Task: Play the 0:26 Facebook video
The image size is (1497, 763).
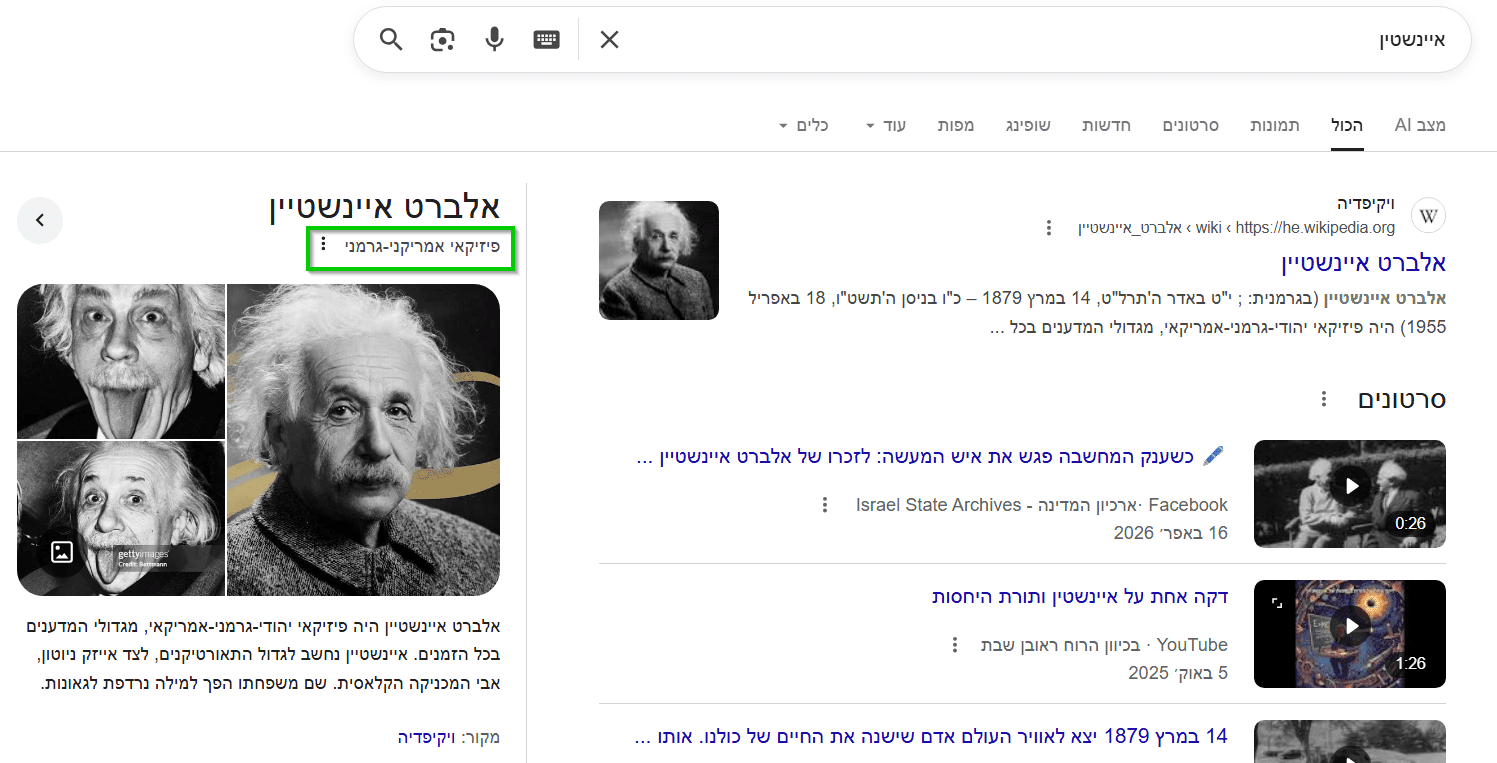Action: [1350, 487]
